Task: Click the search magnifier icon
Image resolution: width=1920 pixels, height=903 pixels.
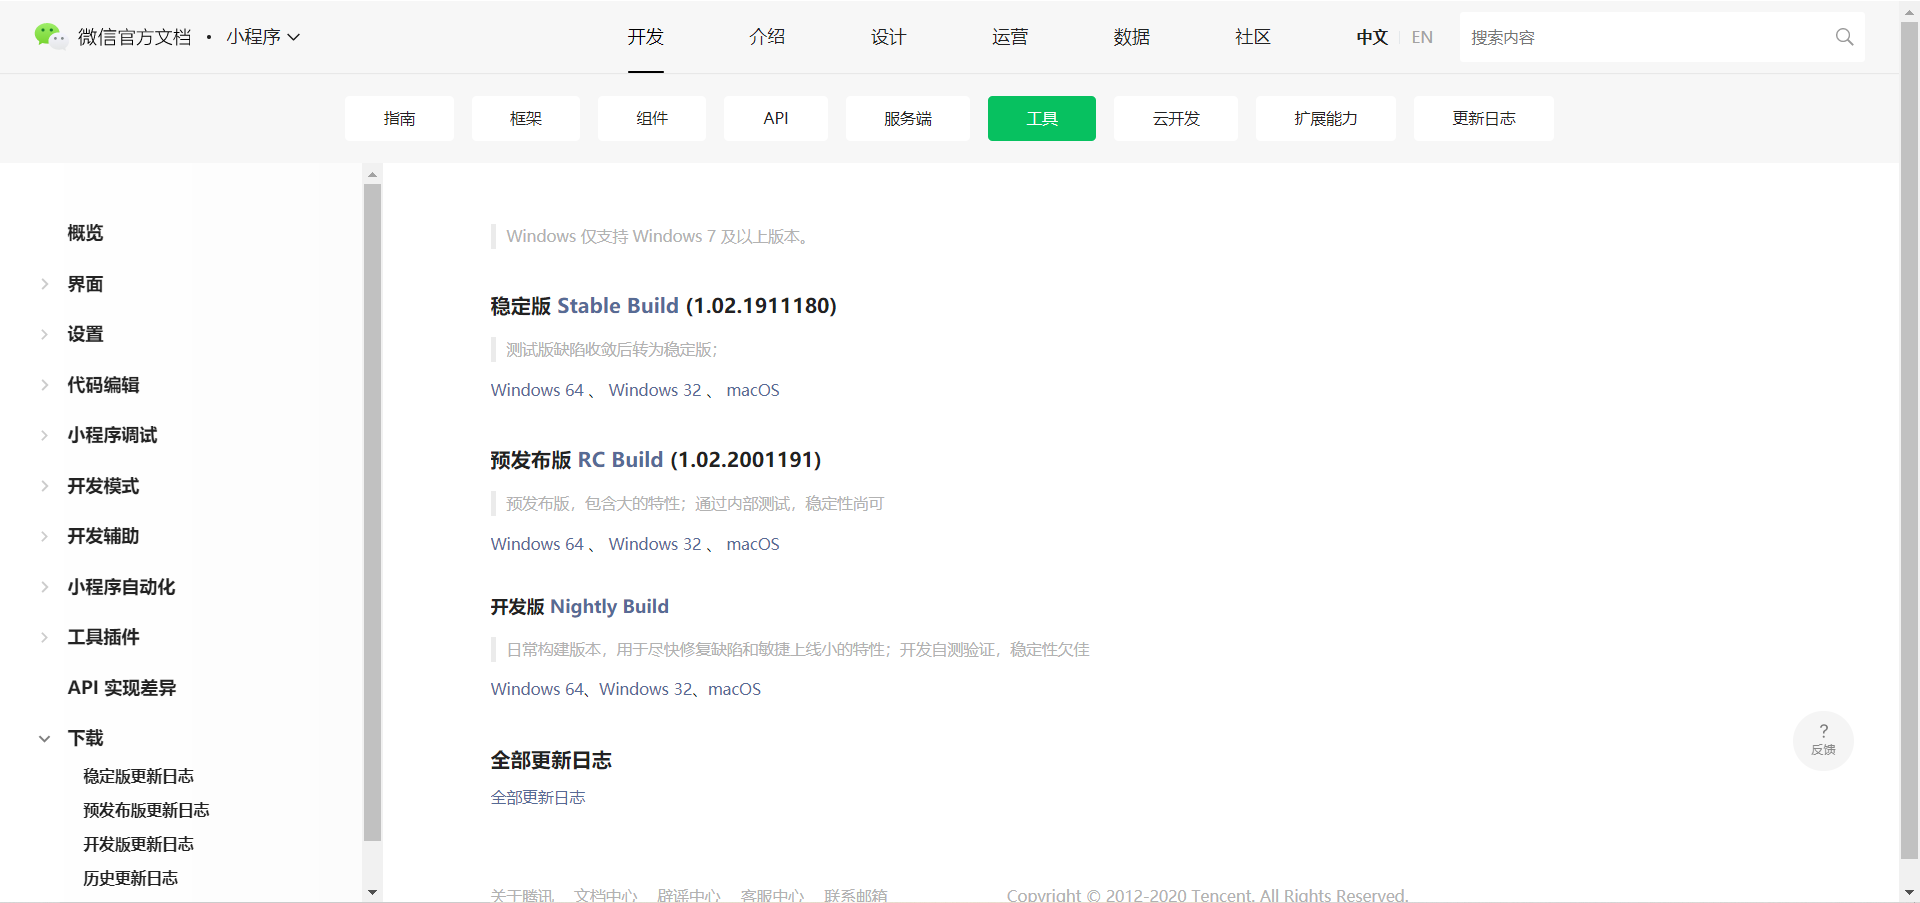Action: [x=1844, y=37]
